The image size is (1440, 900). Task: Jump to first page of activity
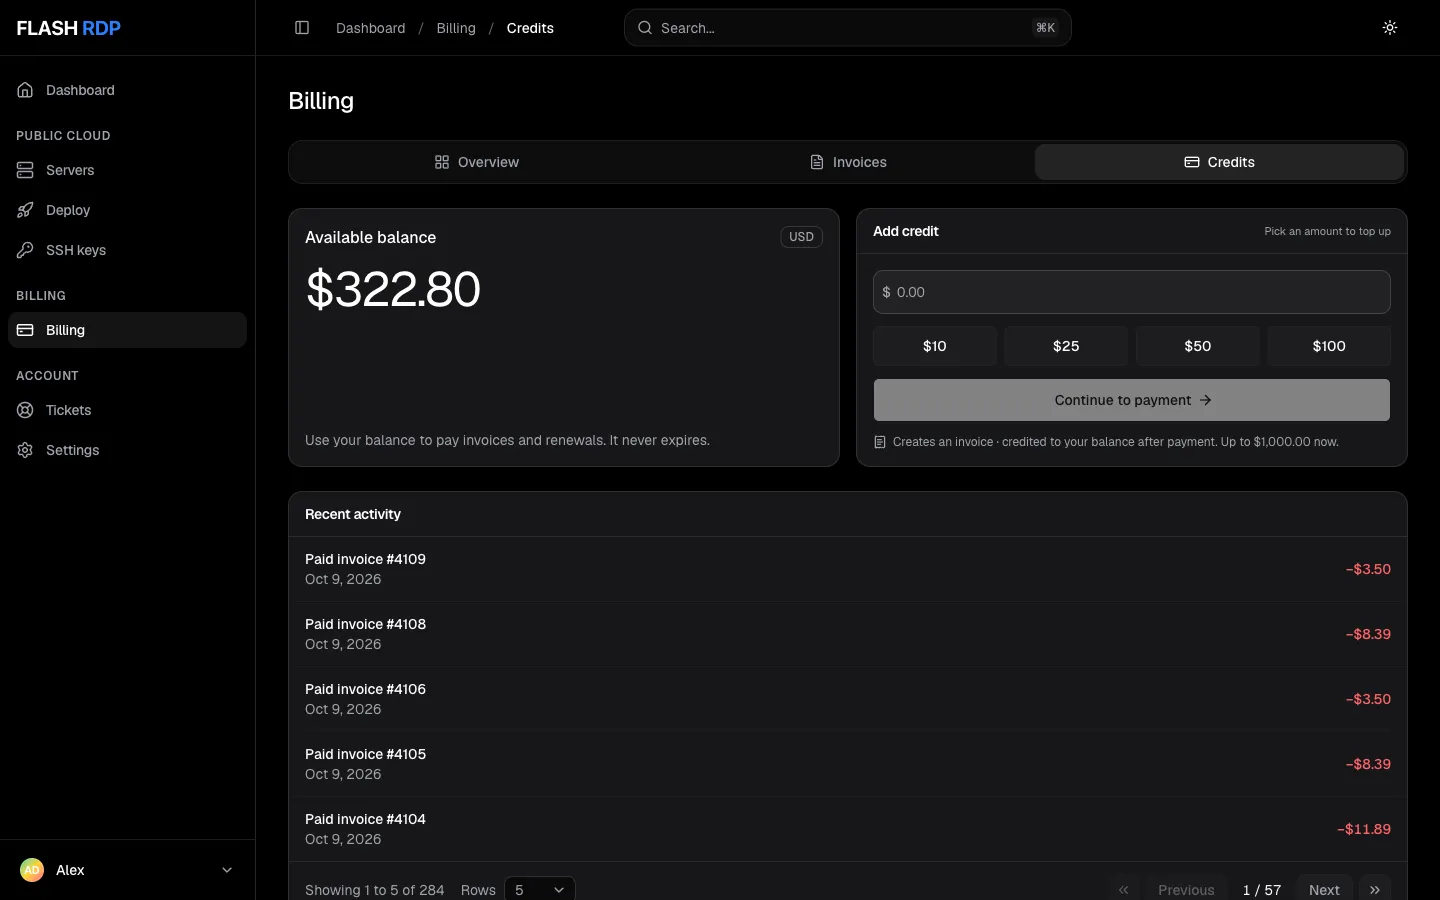[1123, 889]
